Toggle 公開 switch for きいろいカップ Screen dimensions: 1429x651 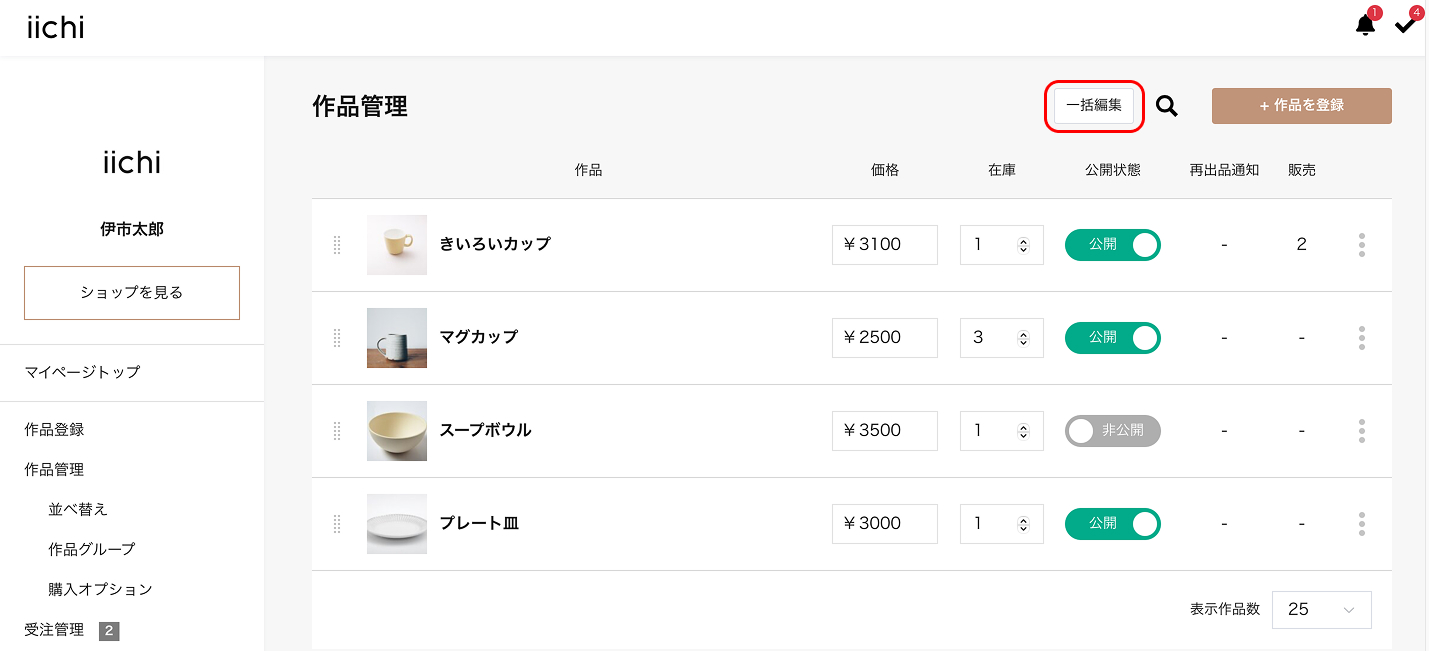[1112, 245]
